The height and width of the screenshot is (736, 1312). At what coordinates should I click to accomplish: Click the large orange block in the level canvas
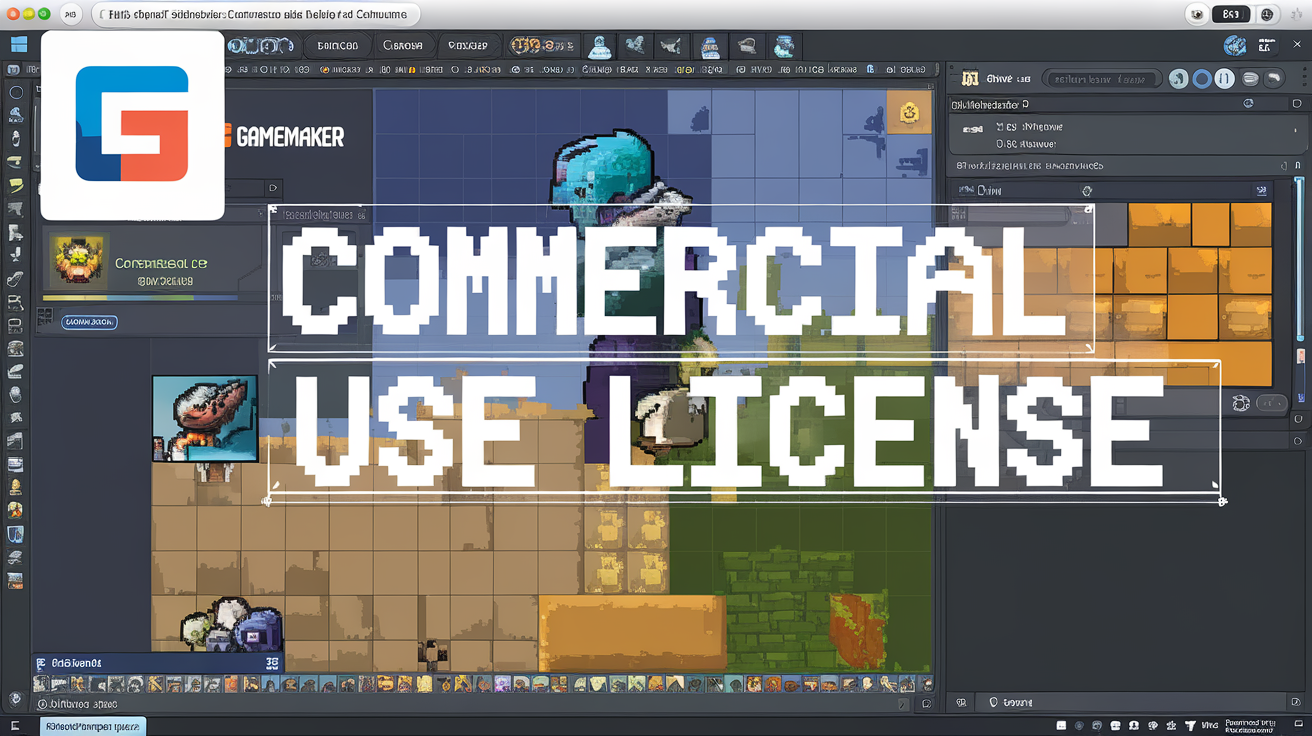pos(632,632)
